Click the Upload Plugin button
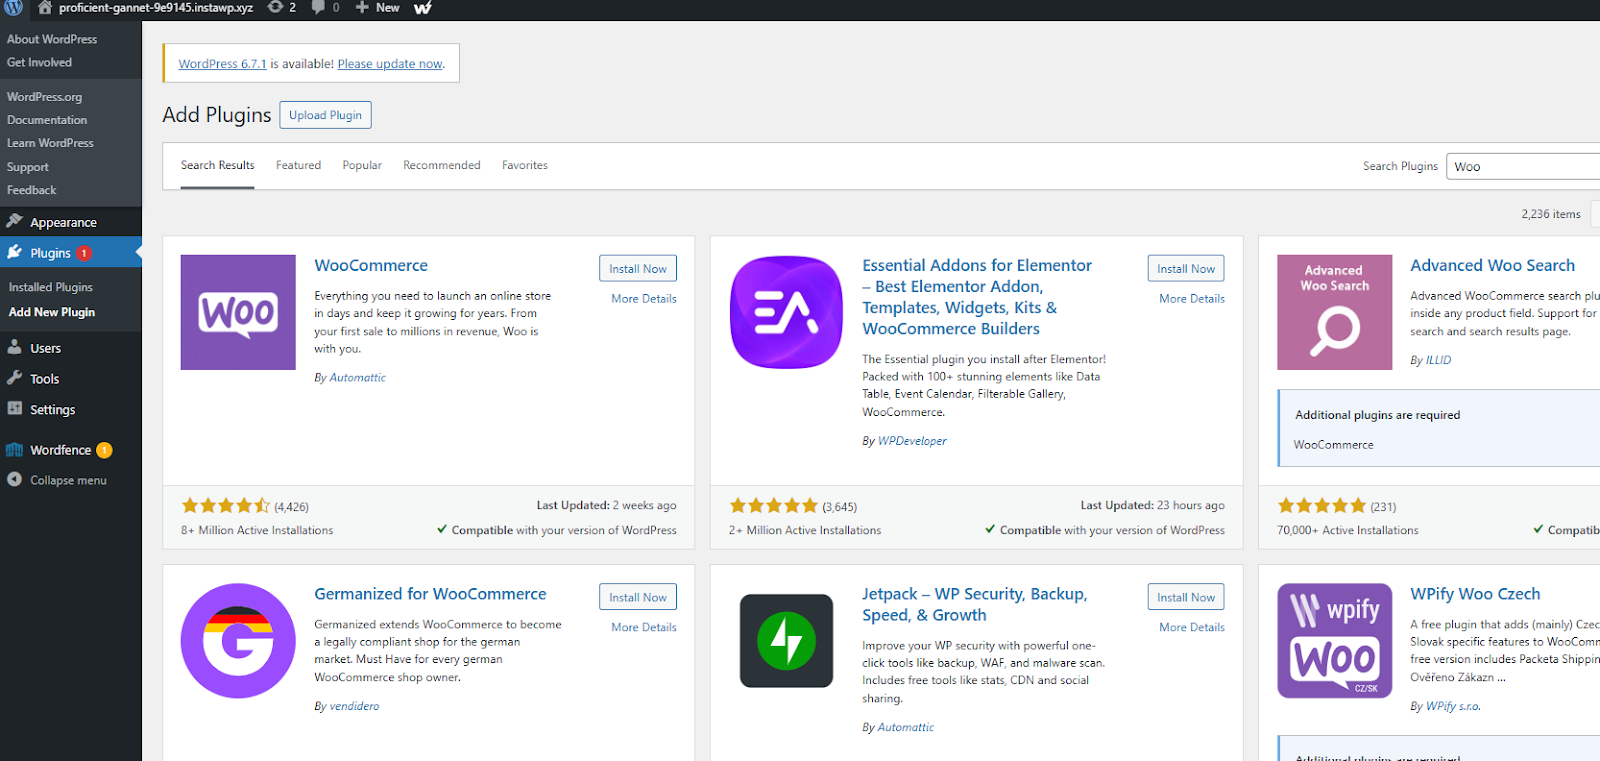Screen dimensions: 1600x761 click(x=325, y=115)
